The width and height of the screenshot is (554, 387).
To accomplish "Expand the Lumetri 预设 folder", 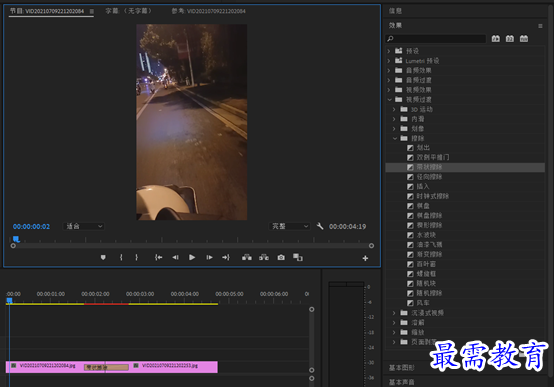I will tap(389, 61).
